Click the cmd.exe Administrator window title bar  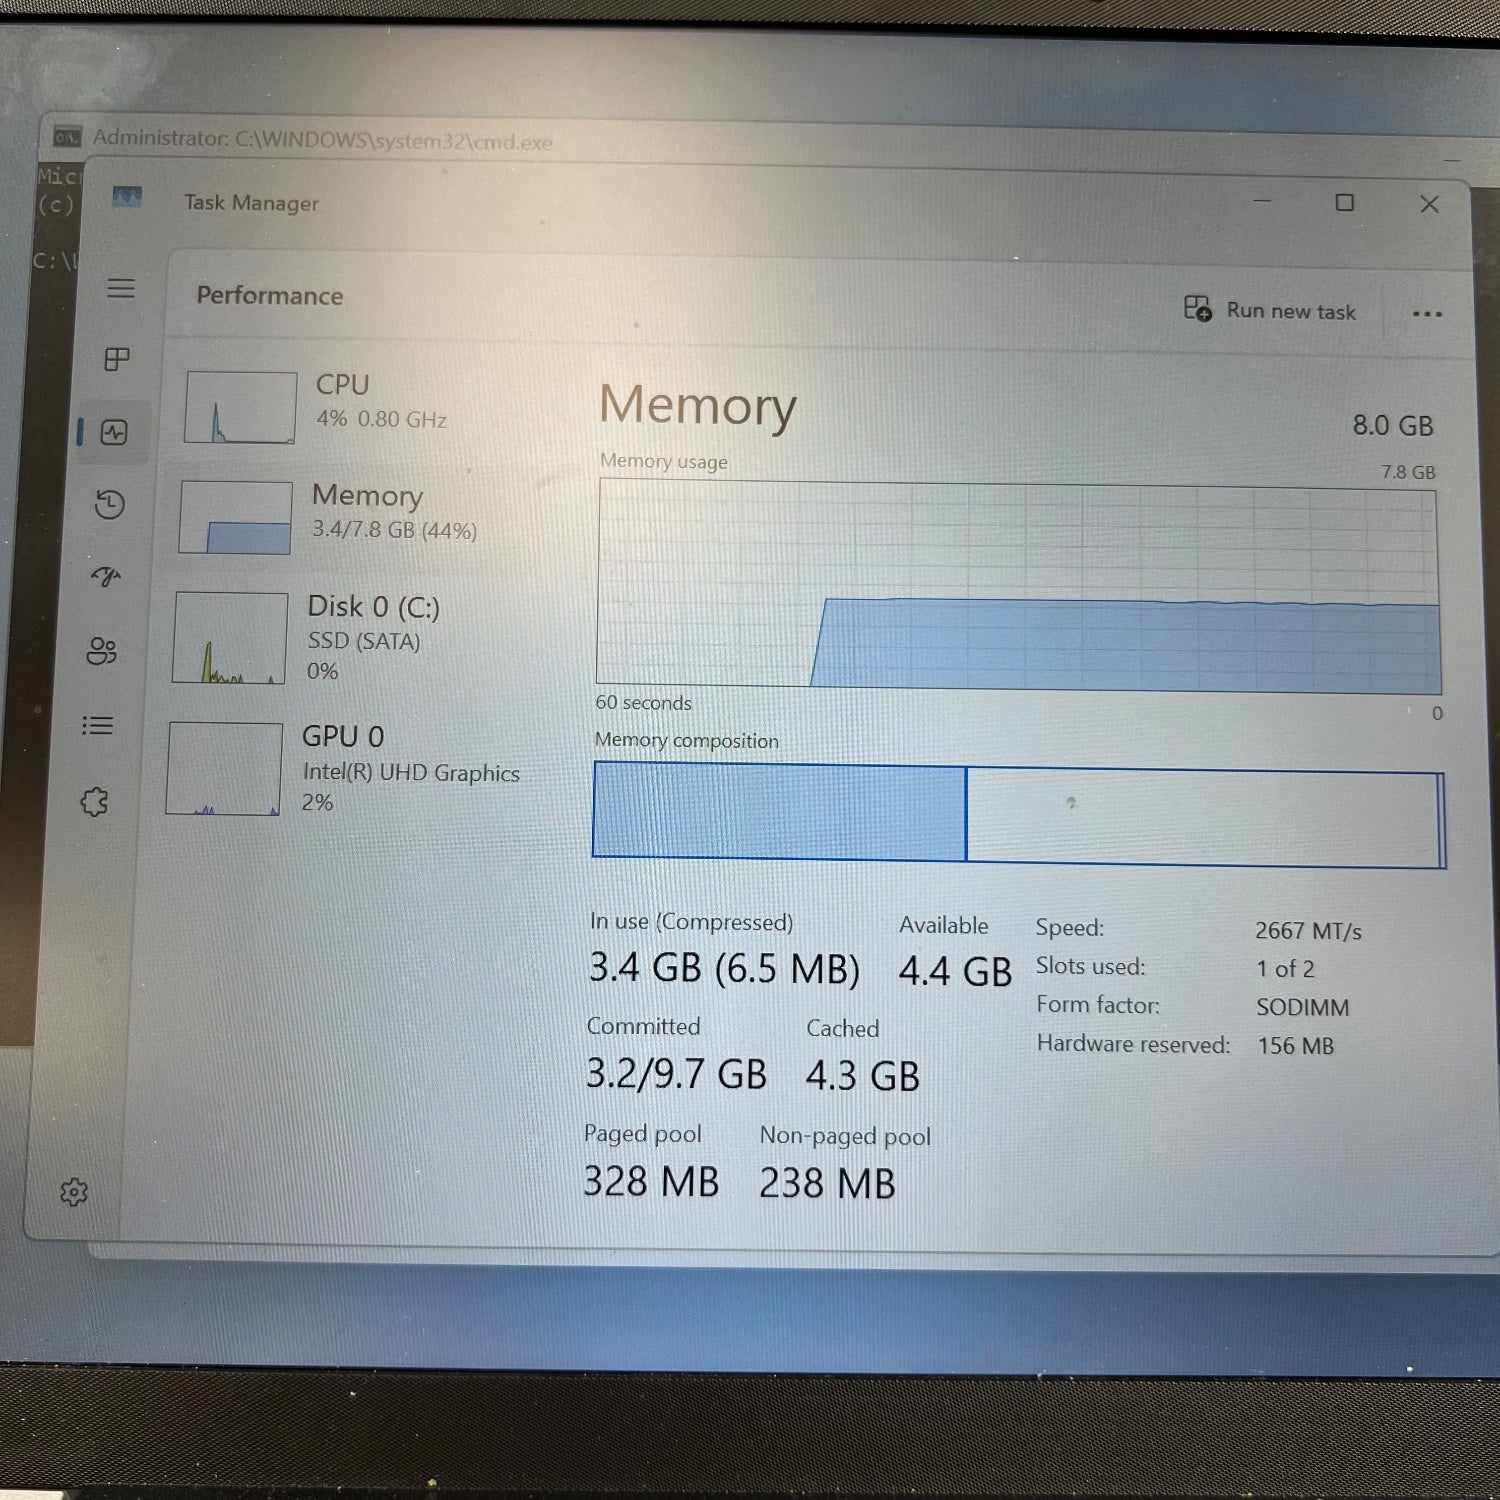[700, 143]
